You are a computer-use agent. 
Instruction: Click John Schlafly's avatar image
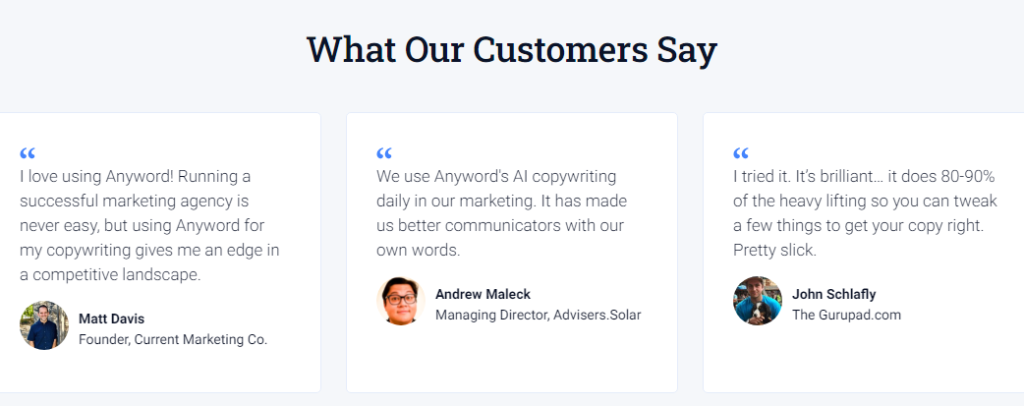coord(758,301)
